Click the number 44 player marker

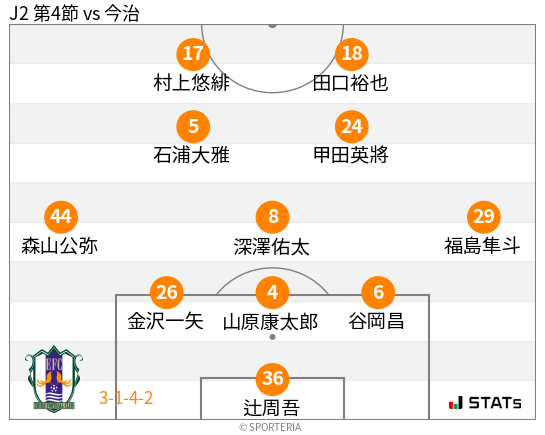[x=61, y=217]
